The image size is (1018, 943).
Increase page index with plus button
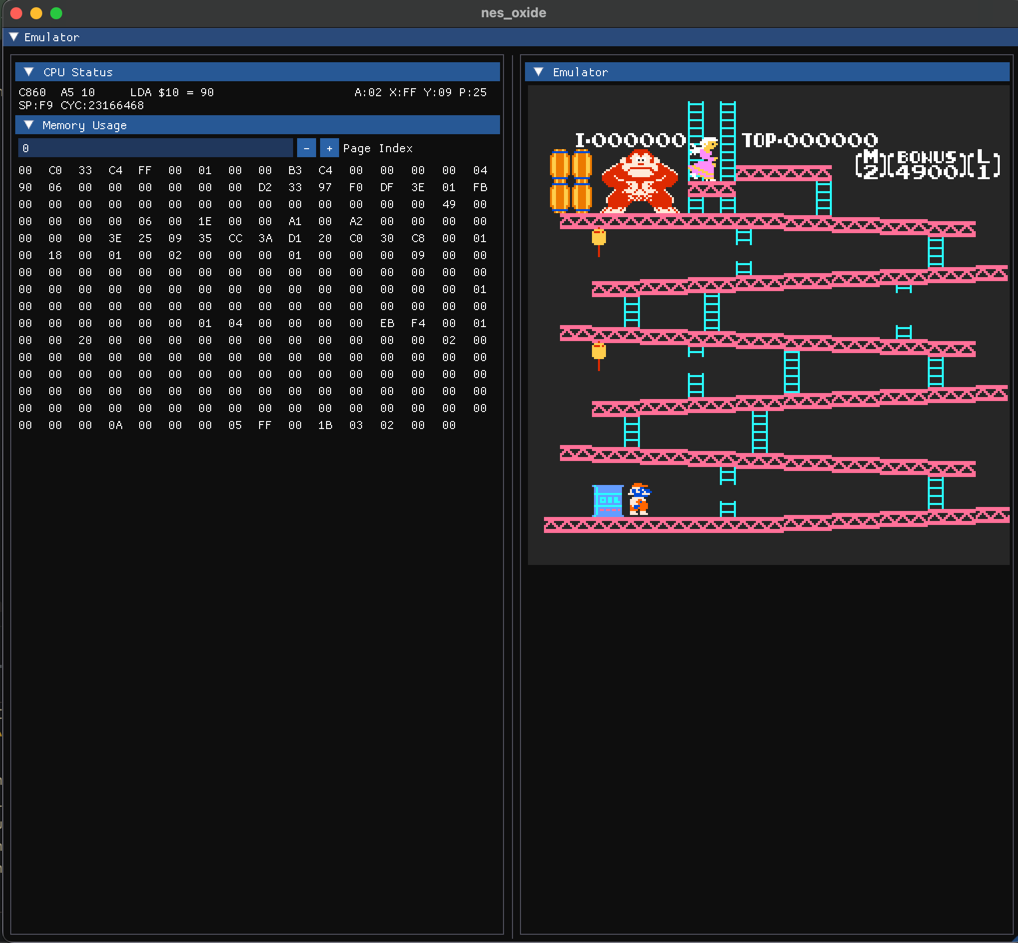click(x=329, y=148)
